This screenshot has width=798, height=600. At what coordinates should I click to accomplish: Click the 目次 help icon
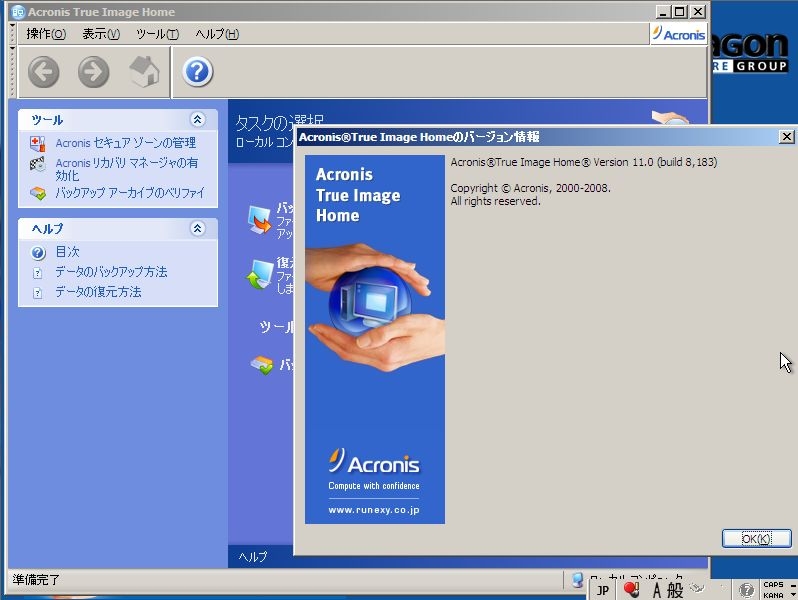click(38, 252)
